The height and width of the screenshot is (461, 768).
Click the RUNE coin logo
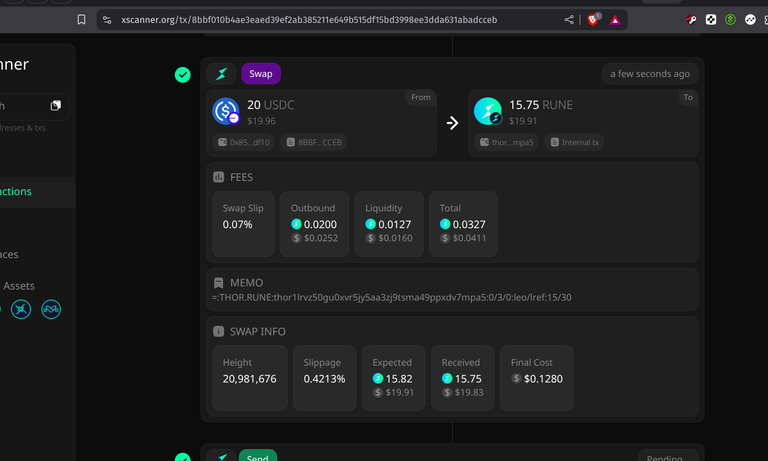[x=488, y=111]
